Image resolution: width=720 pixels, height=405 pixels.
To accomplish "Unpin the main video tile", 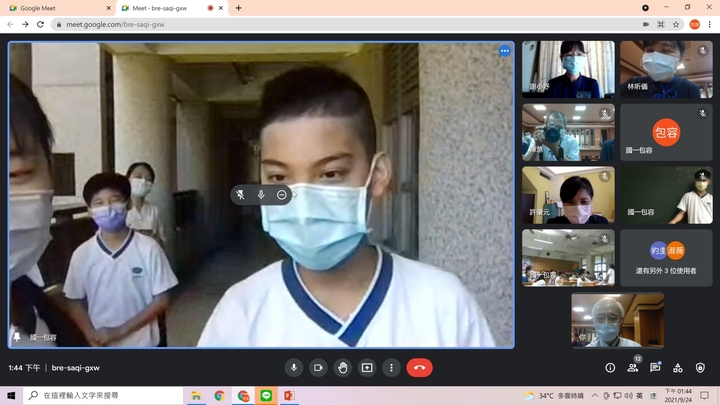I will 240,194.
